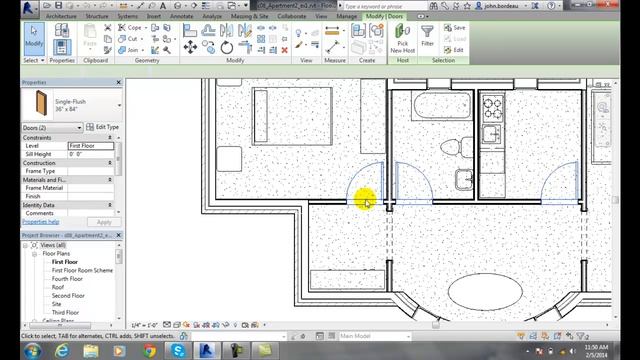Screen dimensions: 640x360
Task: Open the Collaborate ribbon tab
Action: 291,16
